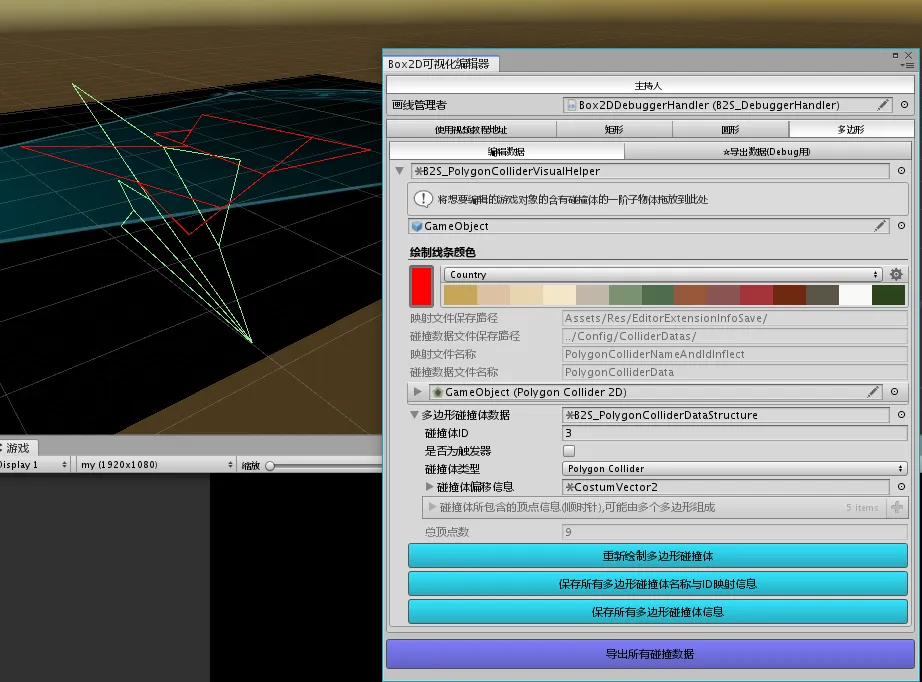922x682 pixels.
Task: Open object picker beside B2S_PolygonColliderVisualHelper
Action: point(901,170)
